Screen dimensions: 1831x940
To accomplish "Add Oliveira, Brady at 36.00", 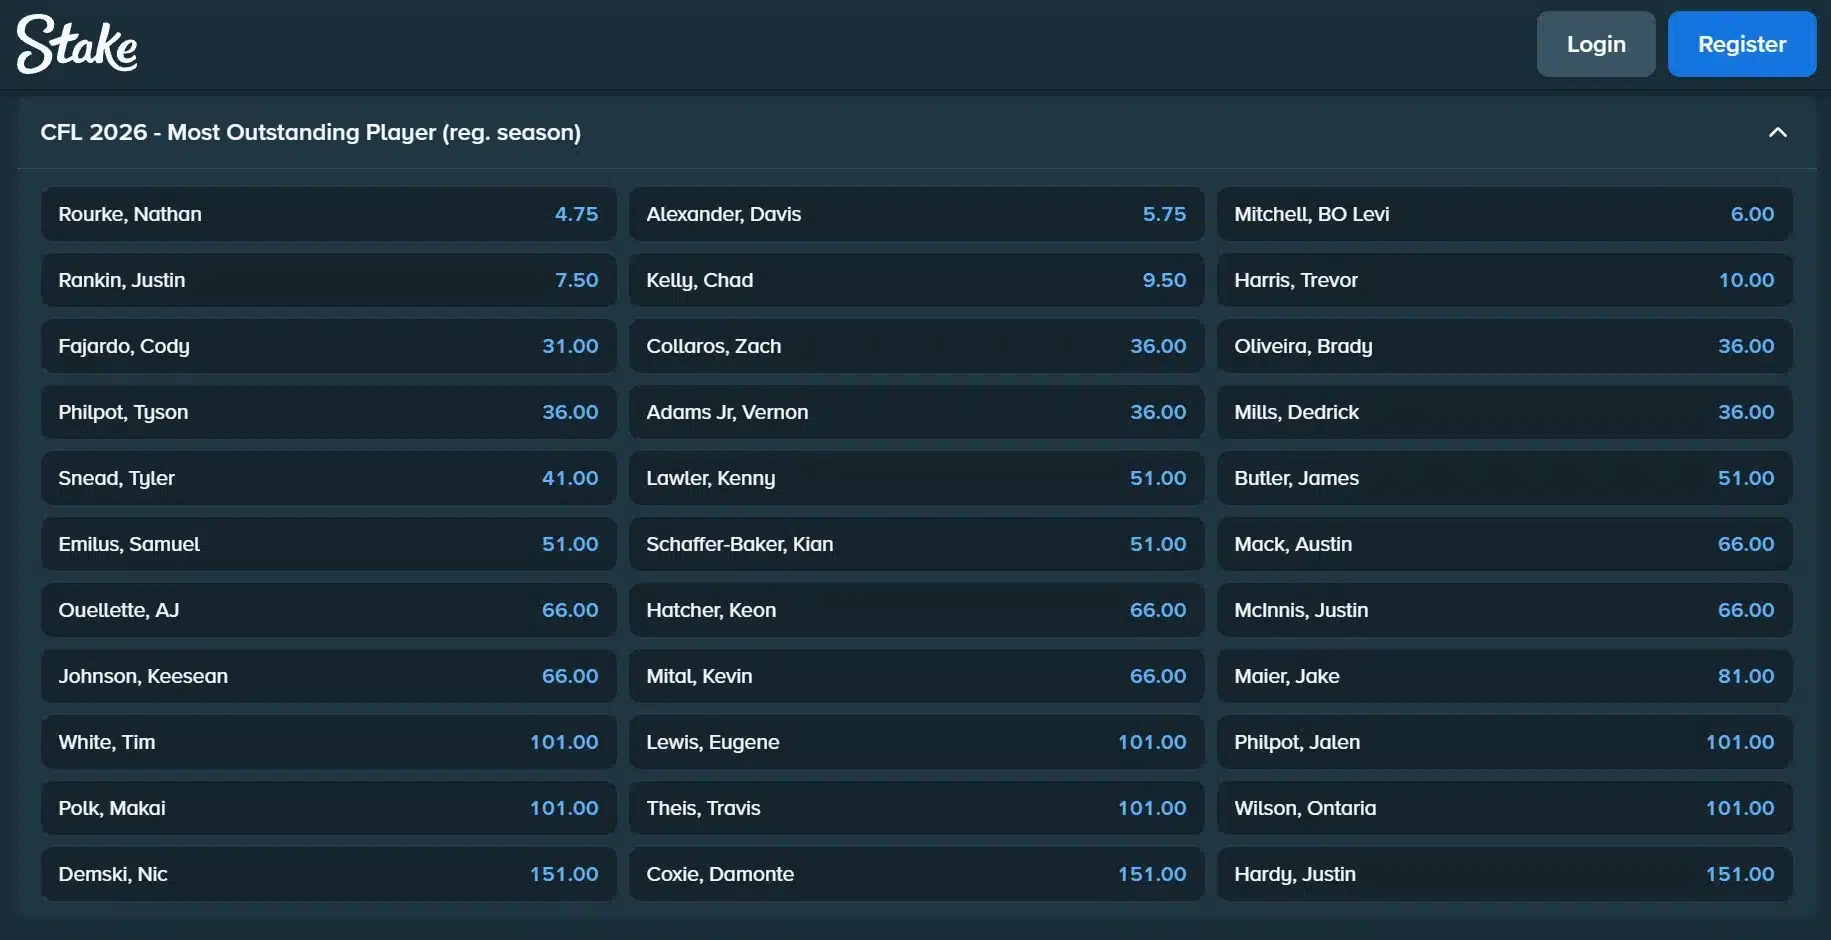I will [1504, 346].
